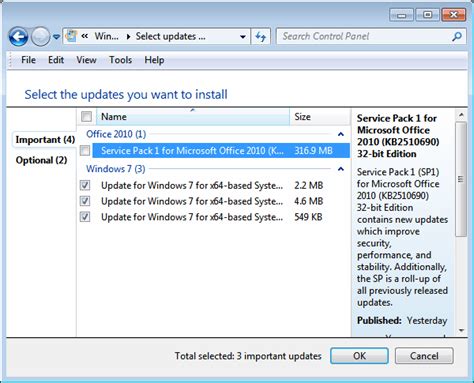This screenshot has height=383, width=474.
Task: Open the Edit menu
Action: [x=56, y=60]
